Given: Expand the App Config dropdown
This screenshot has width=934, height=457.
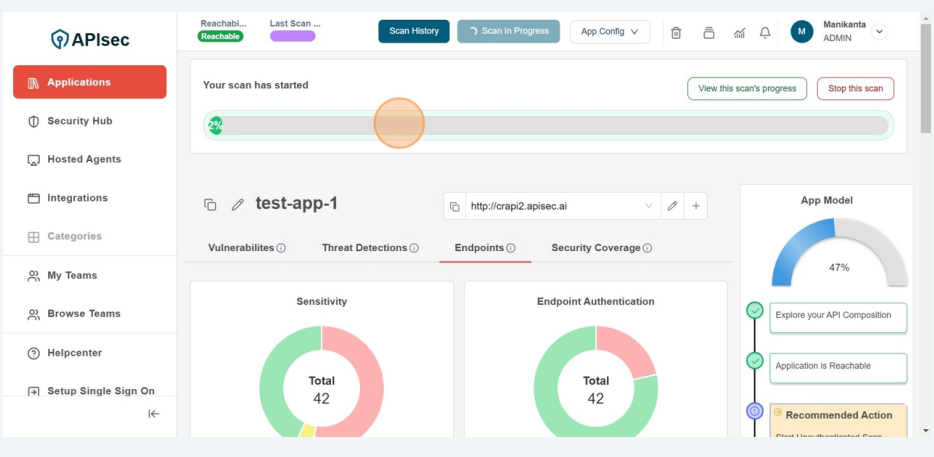Looking at the screenshot, I should pos(609,32).
